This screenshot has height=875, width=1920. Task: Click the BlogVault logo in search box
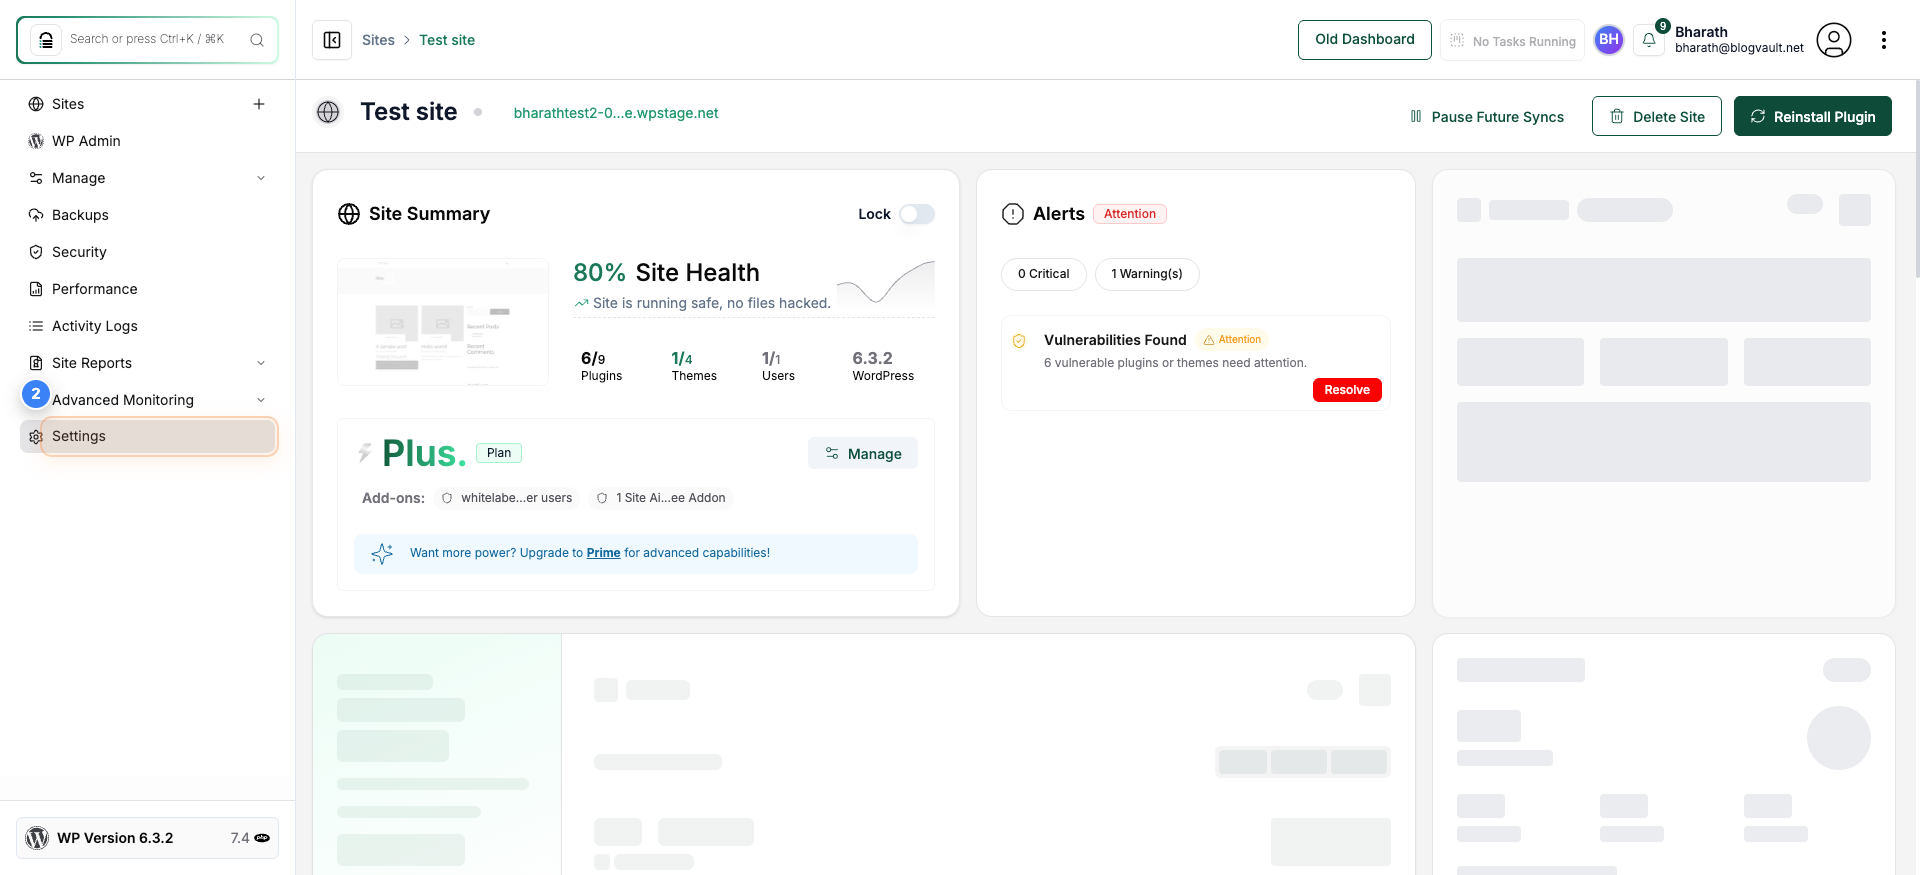pos(46,40)
